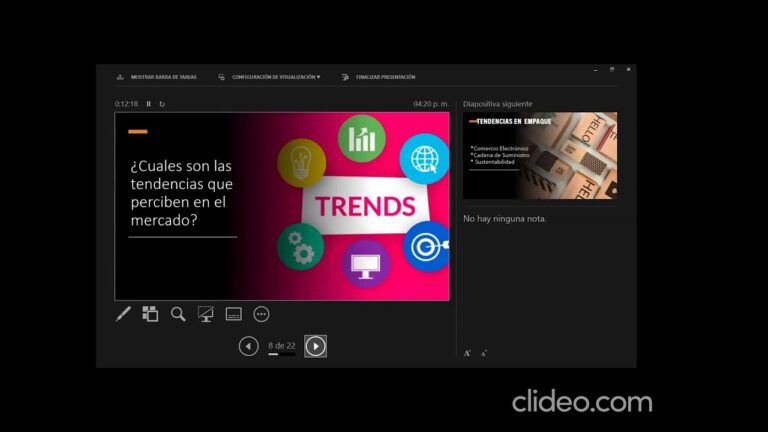Open Configuración de visualización dropdown

[269, 77]
